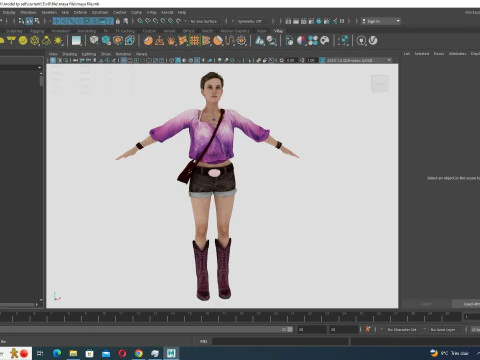Click the V-Ray mesh light shelf icon
The image size is (480, 360).
35,41
